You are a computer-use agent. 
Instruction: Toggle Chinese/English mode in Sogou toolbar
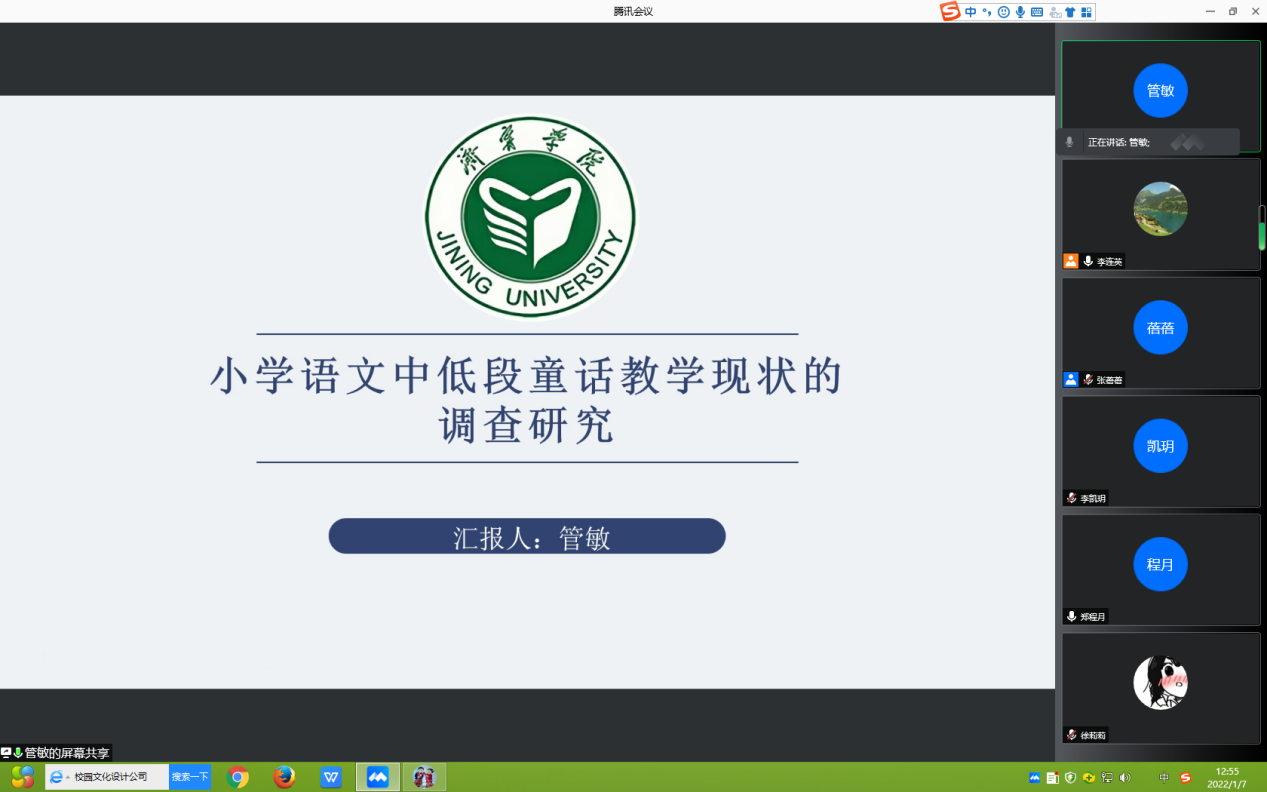(971, 12)
